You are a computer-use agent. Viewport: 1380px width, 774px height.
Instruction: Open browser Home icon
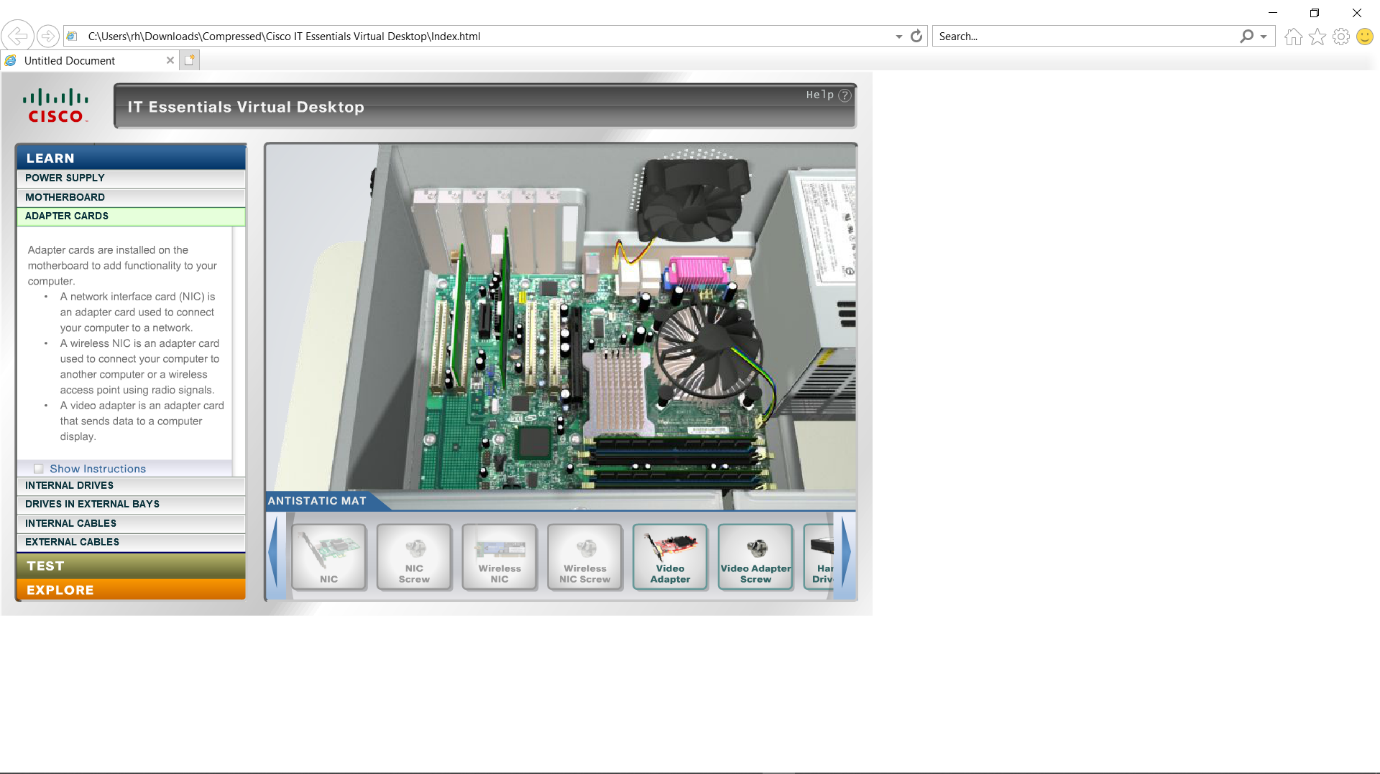point(1294,36)
